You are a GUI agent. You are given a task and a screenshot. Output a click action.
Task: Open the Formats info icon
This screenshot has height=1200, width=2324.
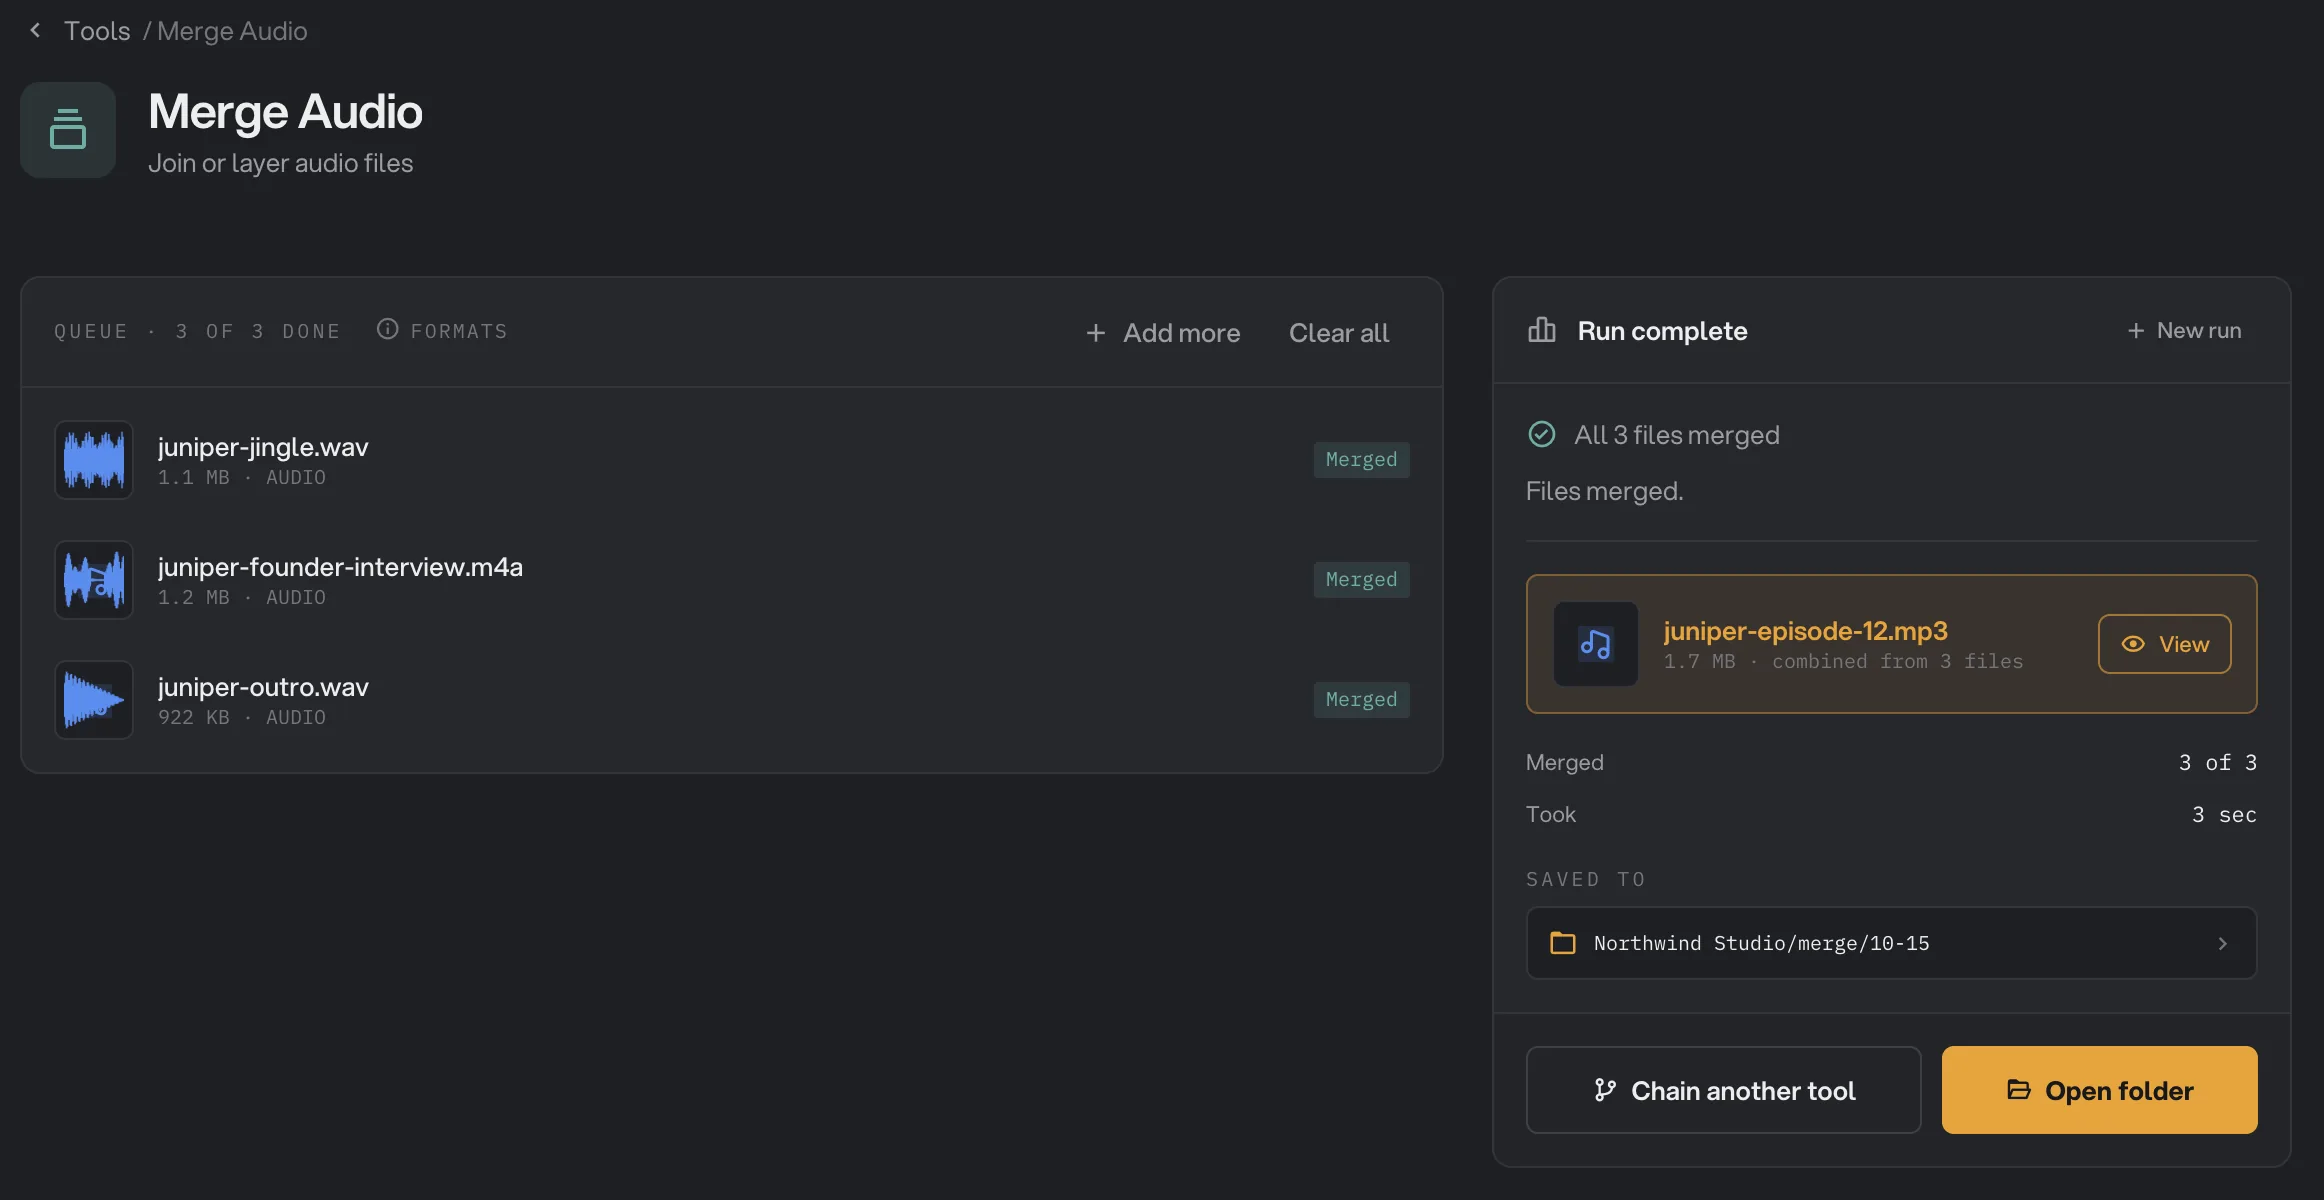click(x=387, y=329)
